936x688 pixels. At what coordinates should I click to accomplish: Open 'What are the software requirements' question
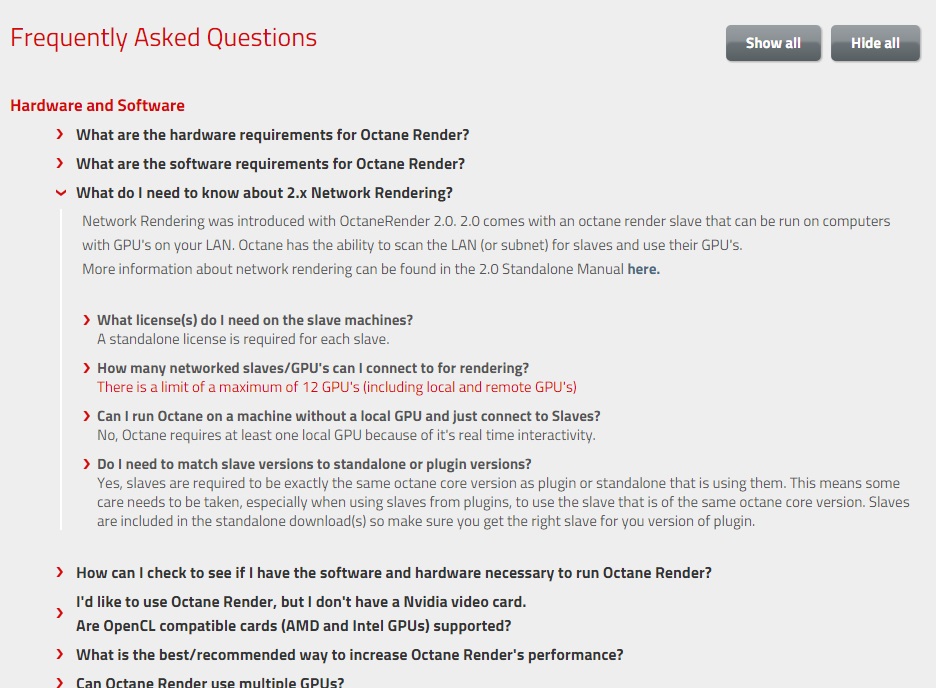tap(270, 164)
